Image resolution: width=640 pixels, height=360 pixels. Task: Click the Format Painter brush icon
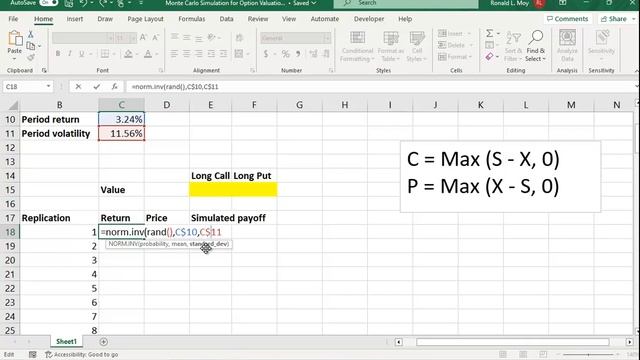coord(31,57)
